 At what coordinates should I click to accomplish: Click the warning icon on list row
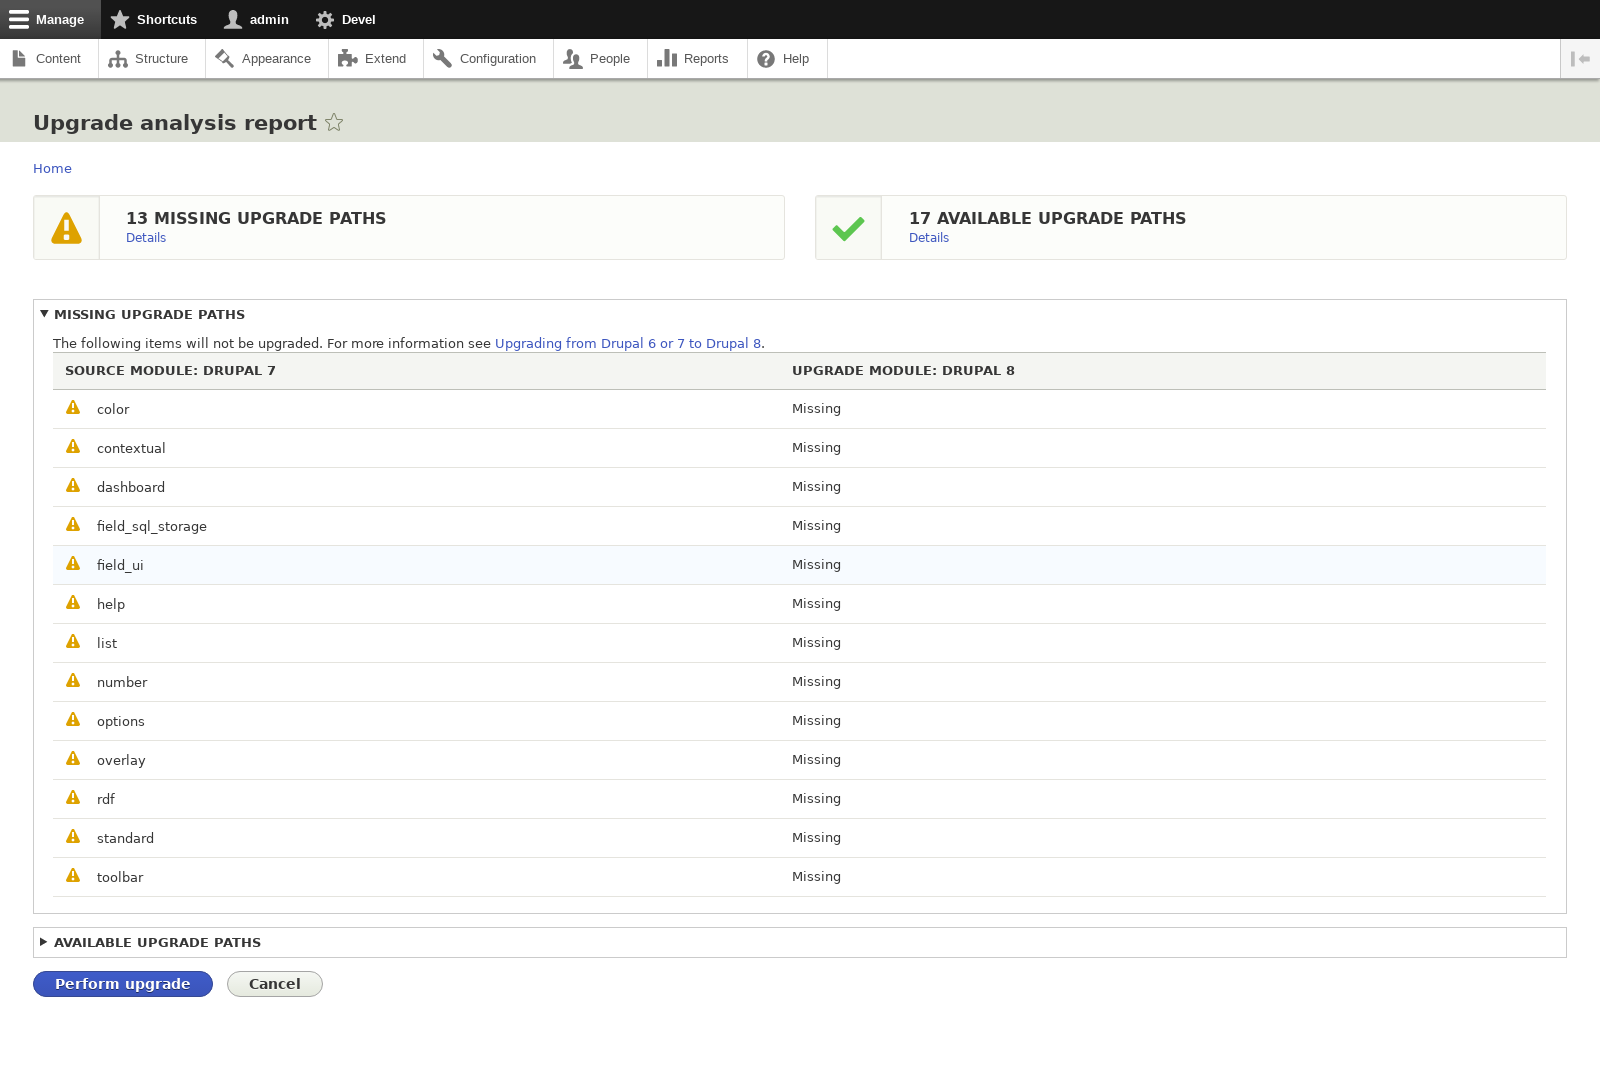click(x=73, y=642)
